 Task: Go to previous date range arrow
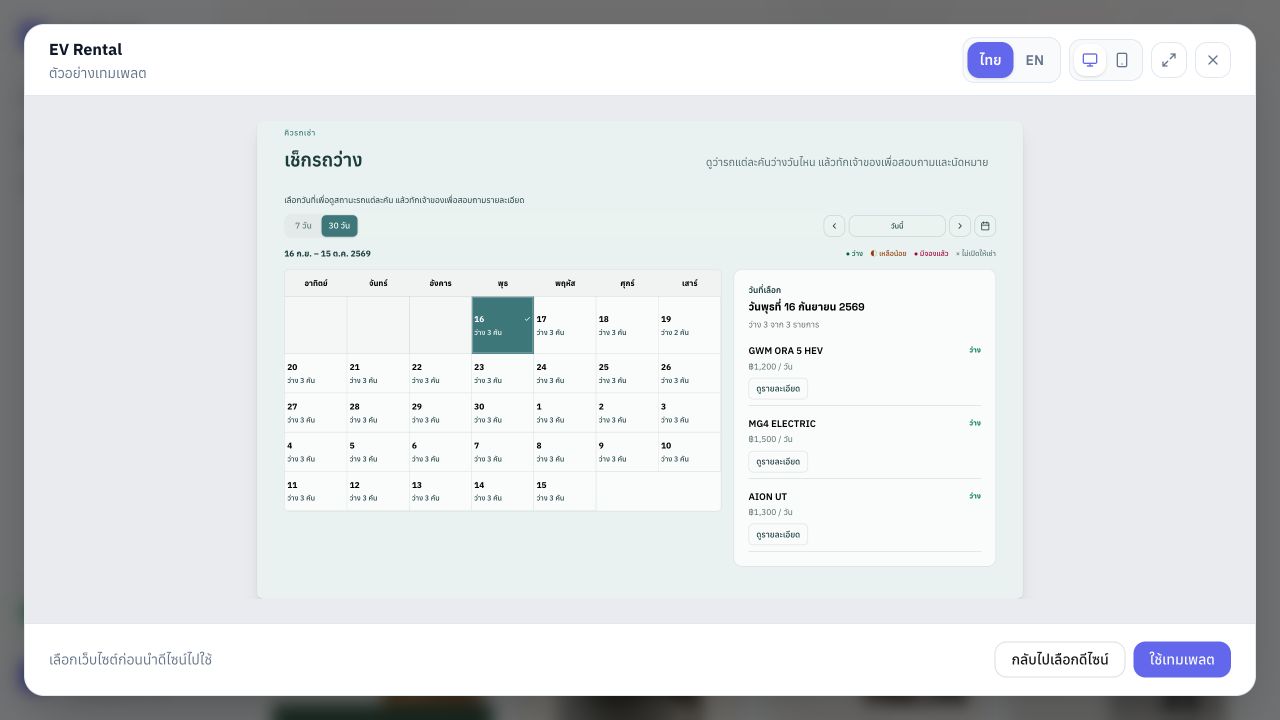click(x=834, y=226)
